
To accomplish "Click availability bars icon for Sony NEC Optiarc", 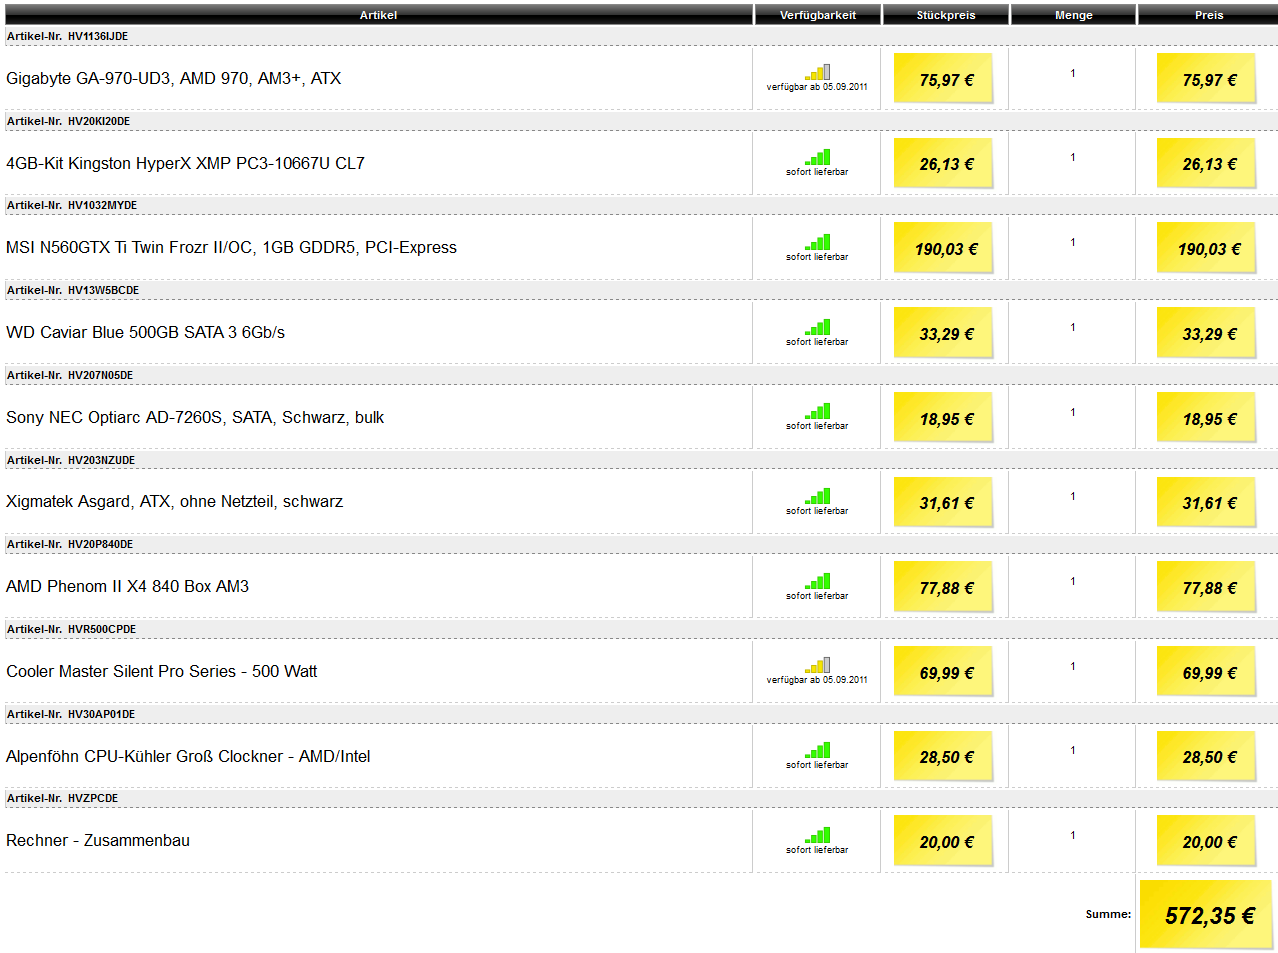I will [x=818, y=411].
